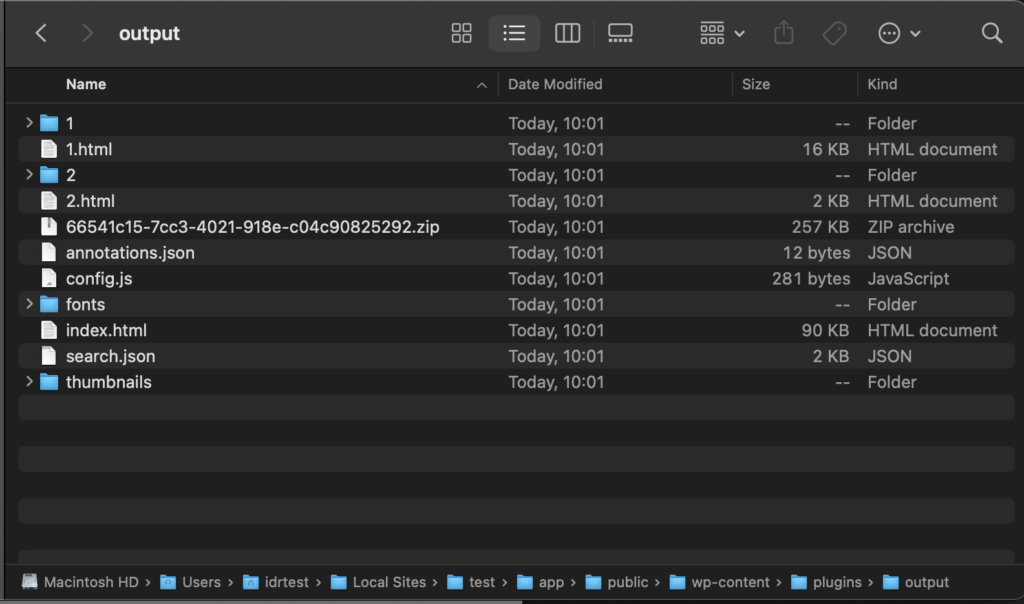Screen dimensions: 1024x604
Task: Select the index.html file
Action: [106, 330]
